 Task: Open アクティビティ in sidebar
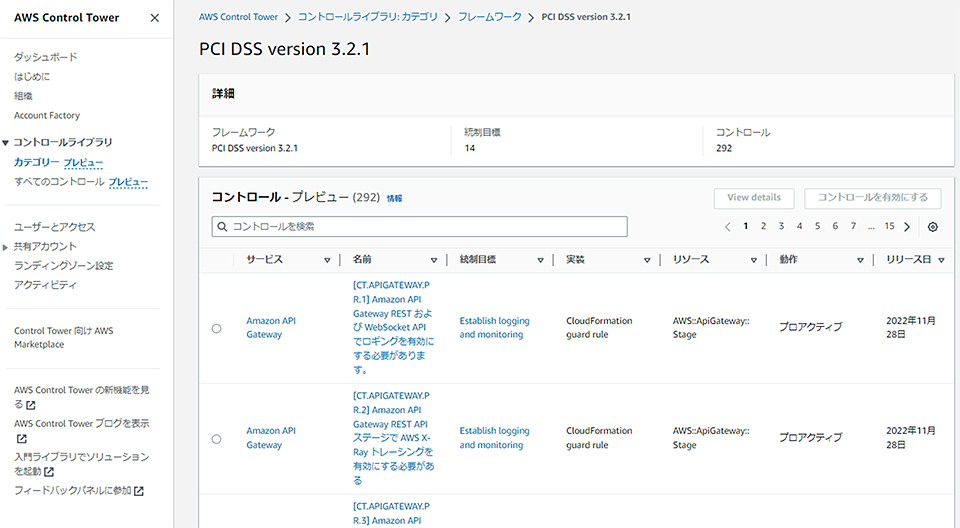pyautogui.click(x=45, y=285)
